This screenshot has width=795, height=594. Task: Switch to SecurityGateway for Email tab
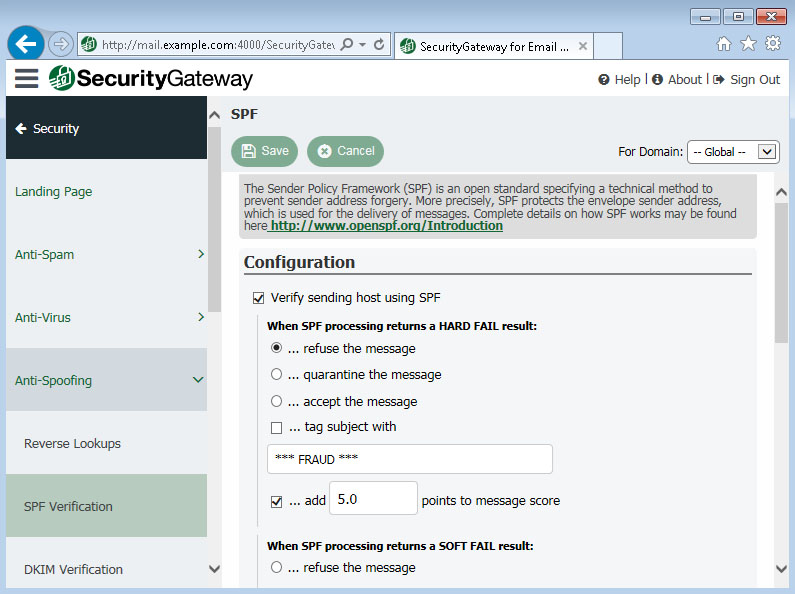pos(493,47)
